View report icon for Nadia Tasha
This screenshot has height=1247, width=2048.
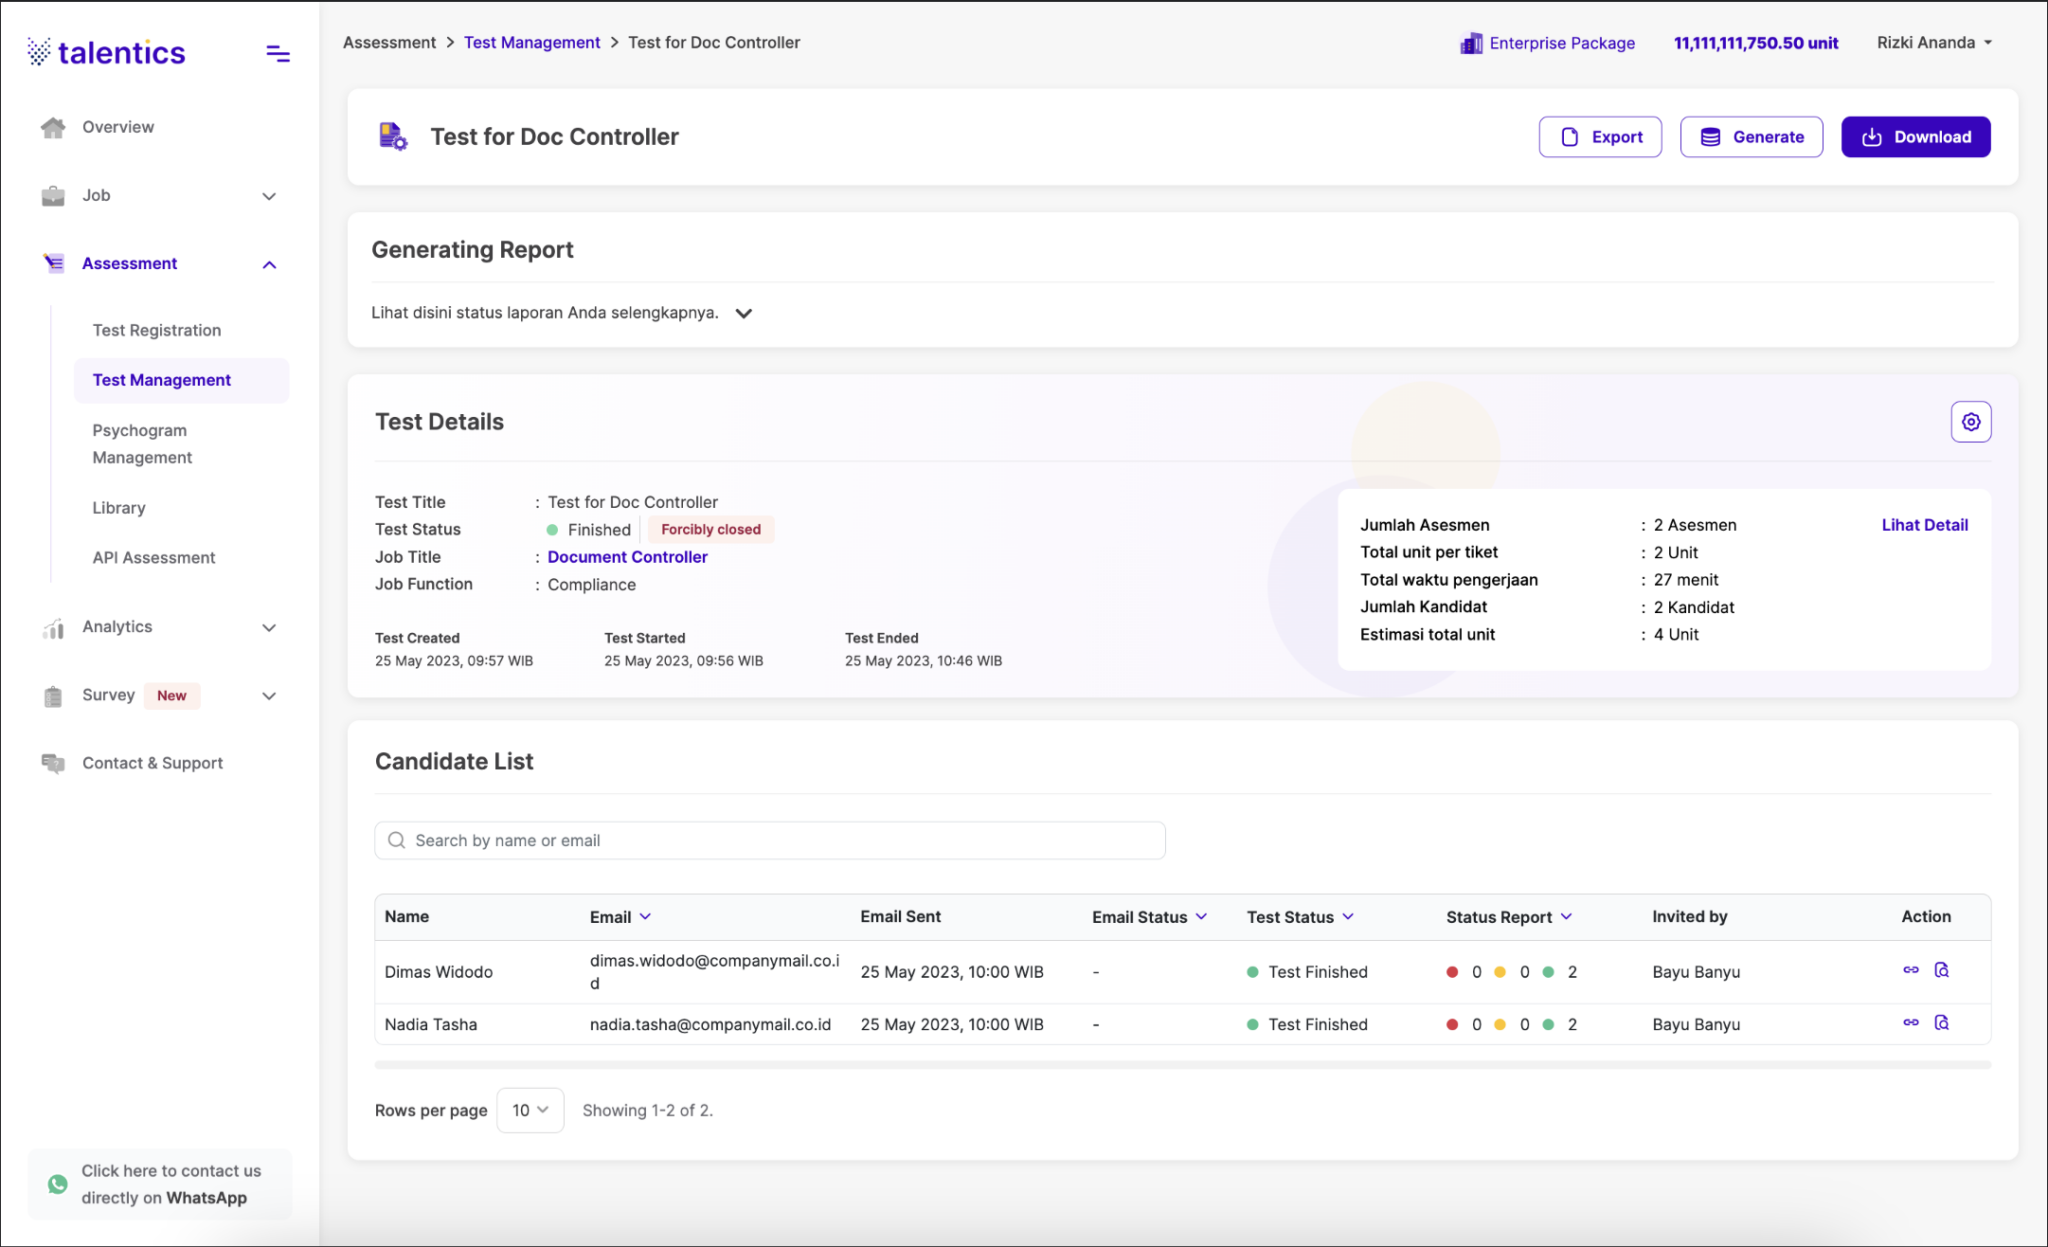pyautogui.click(x=1941, y=1022)
